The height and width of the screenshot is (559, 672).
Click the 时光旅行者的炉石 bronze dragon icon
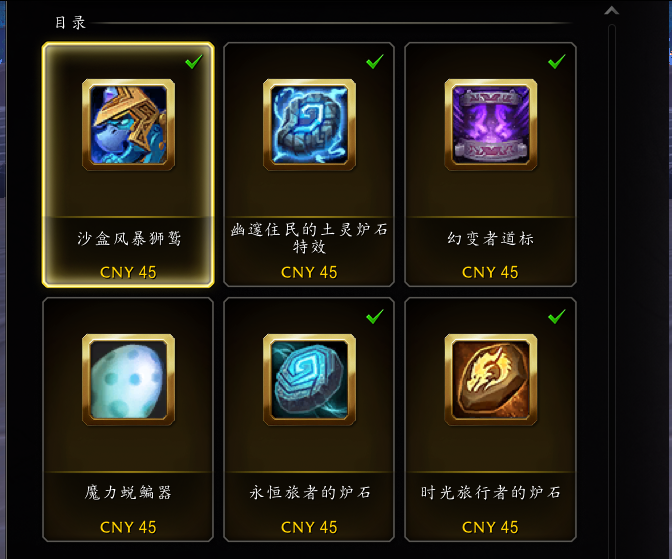491,379
